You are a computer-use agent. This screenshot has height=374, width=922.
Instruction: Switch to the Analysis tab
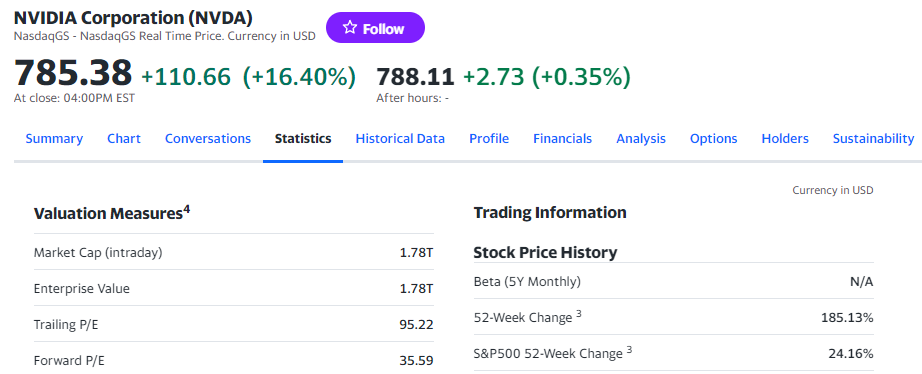(x=641, y=139)
